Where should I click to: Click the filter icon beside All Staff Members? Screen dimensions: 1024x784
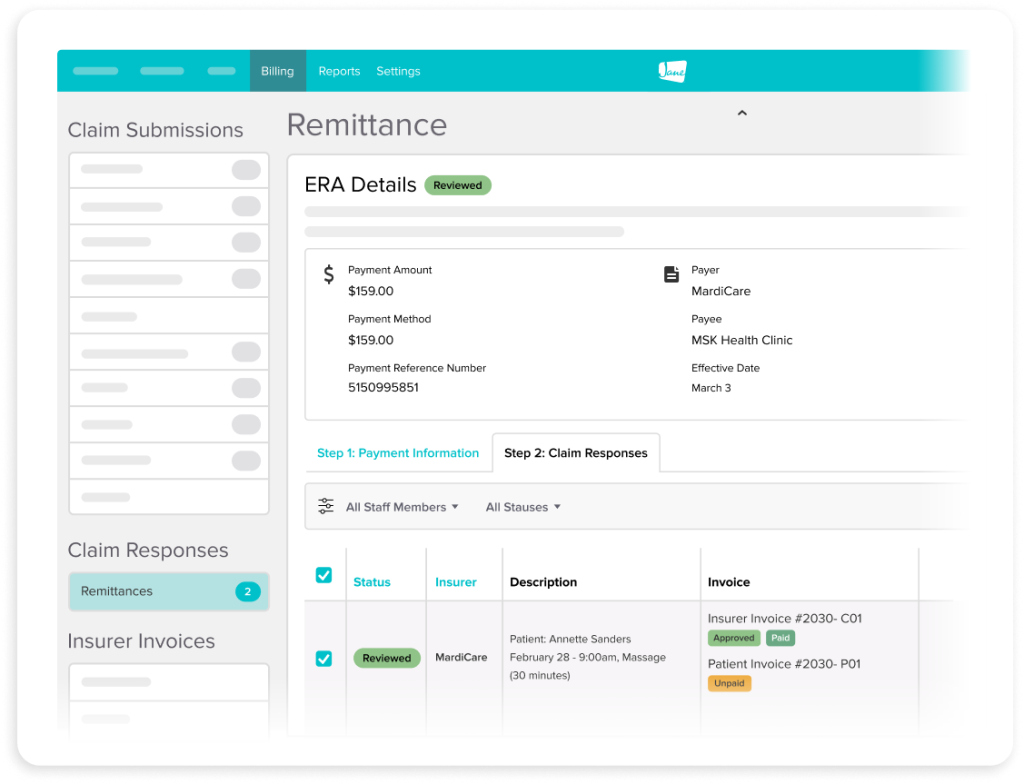point(325,507)
